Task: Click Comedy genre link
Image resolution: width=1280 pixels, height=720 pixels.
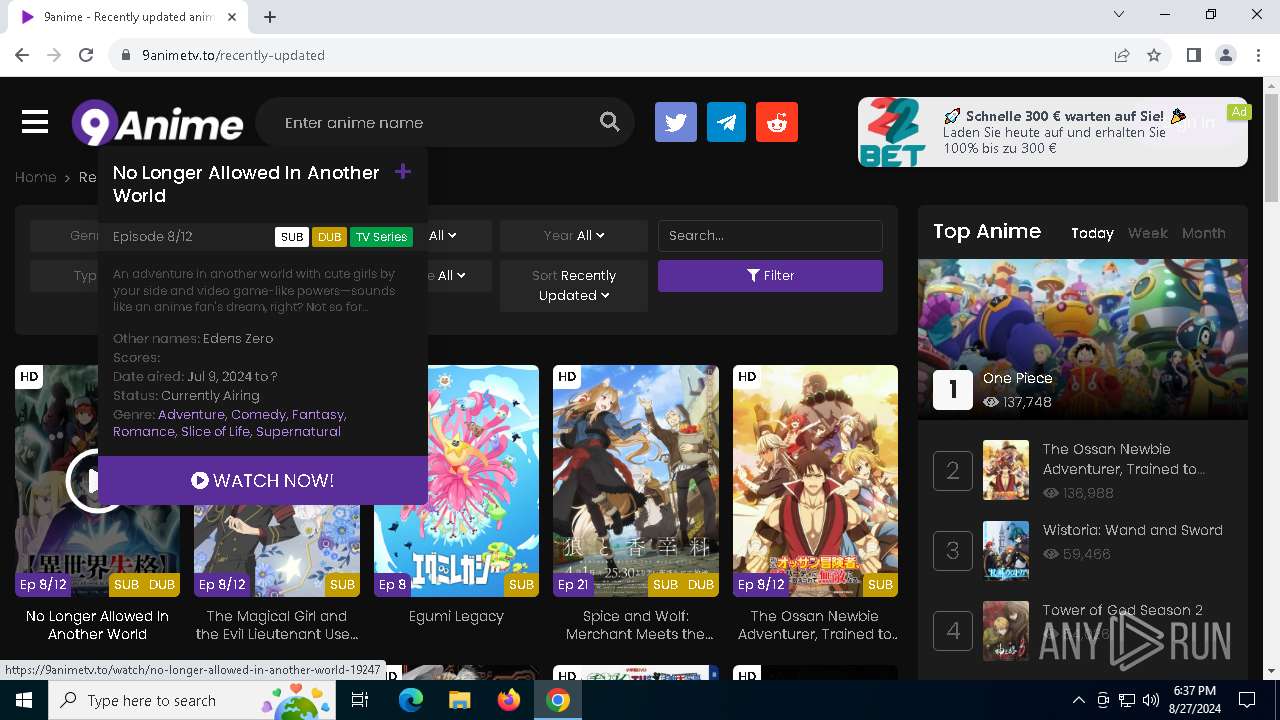Action: coord(259,414)
